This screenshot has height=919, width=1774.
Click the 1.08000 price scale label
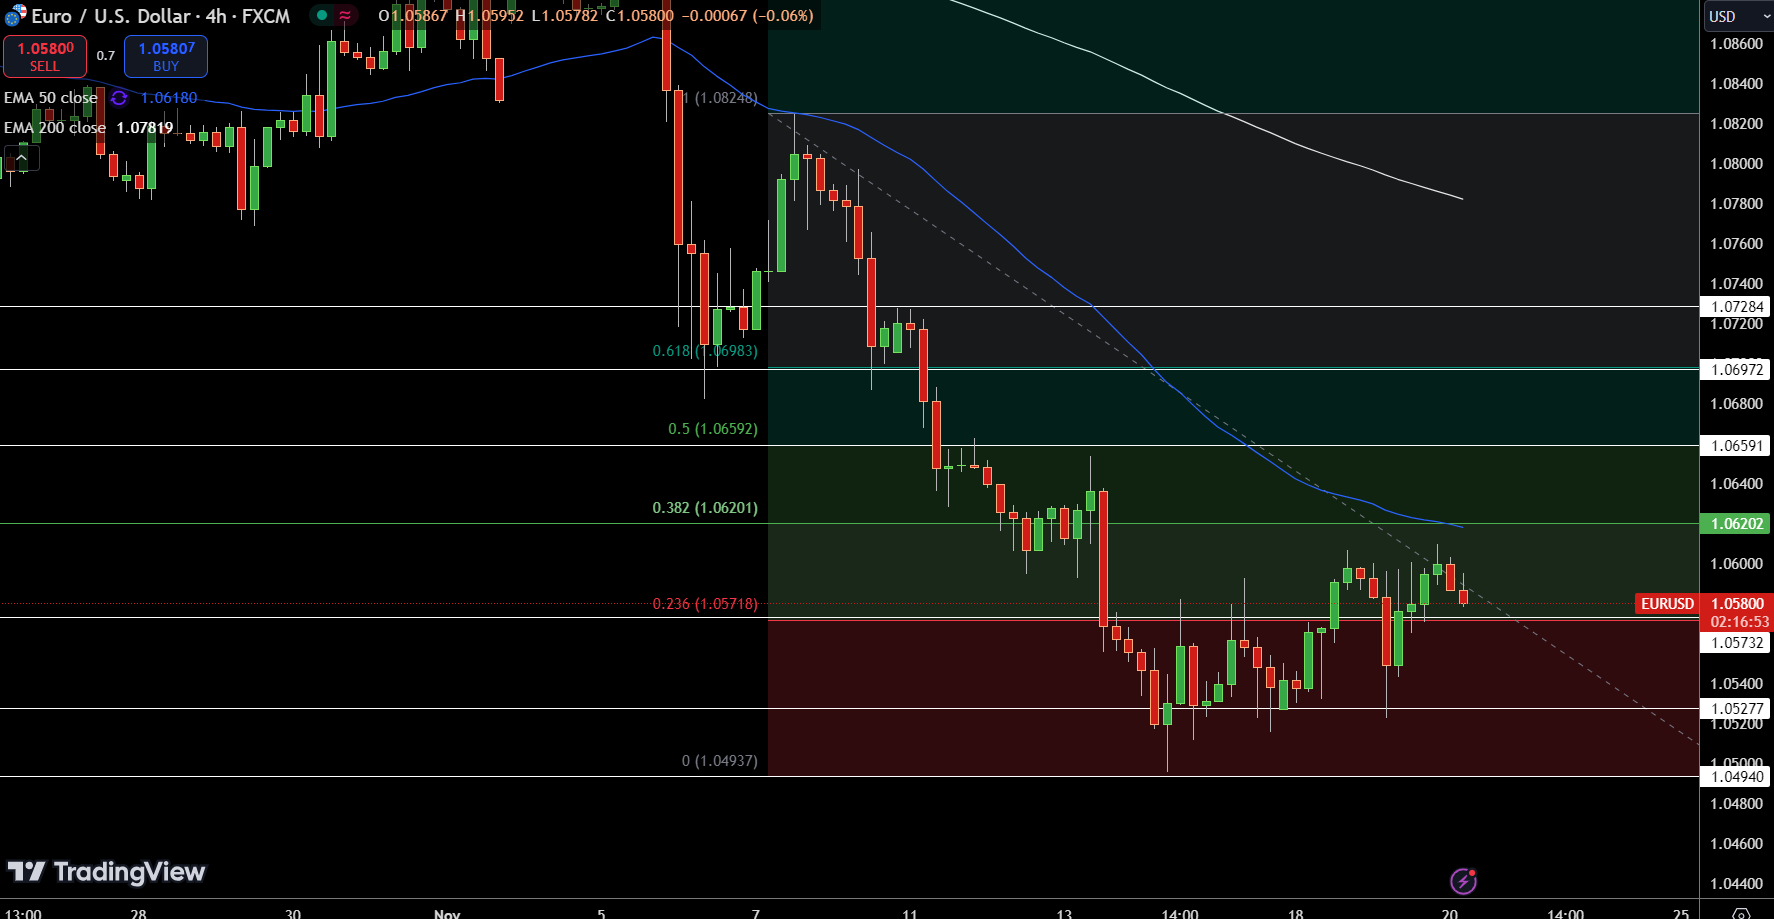pos(1737,164)
